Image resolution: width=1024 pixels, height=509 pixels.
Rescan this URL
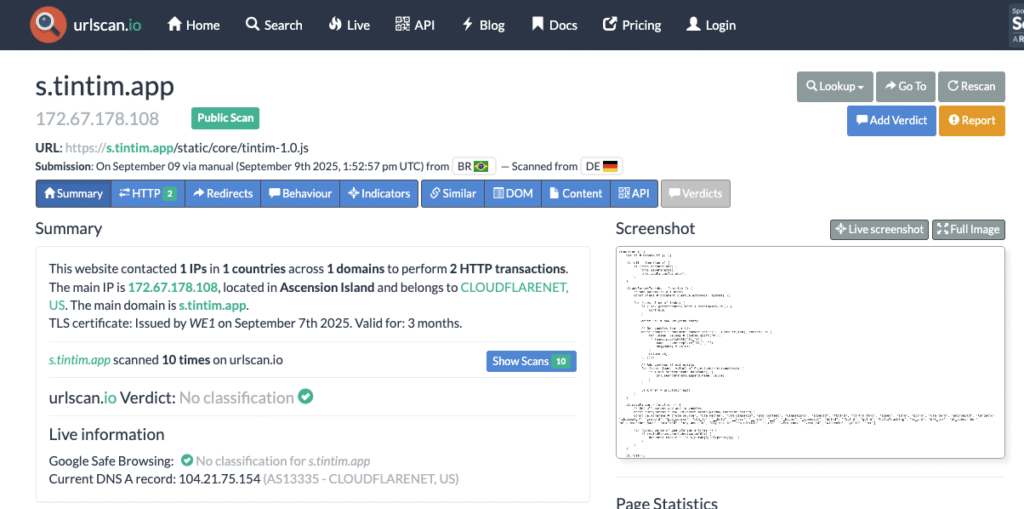(x=971, y=87)
